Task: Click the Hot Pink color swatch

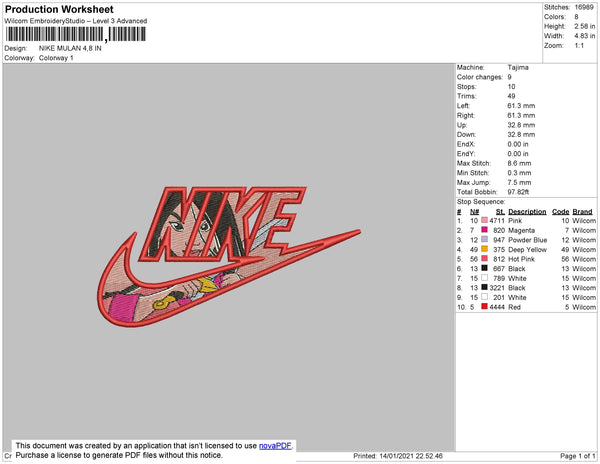Action: (484, 259)
